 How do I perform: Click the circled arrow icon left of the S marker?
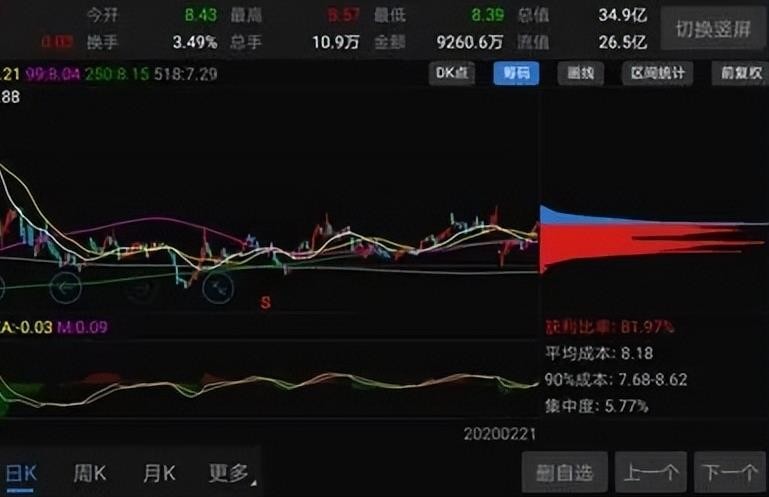coord(218,288)
